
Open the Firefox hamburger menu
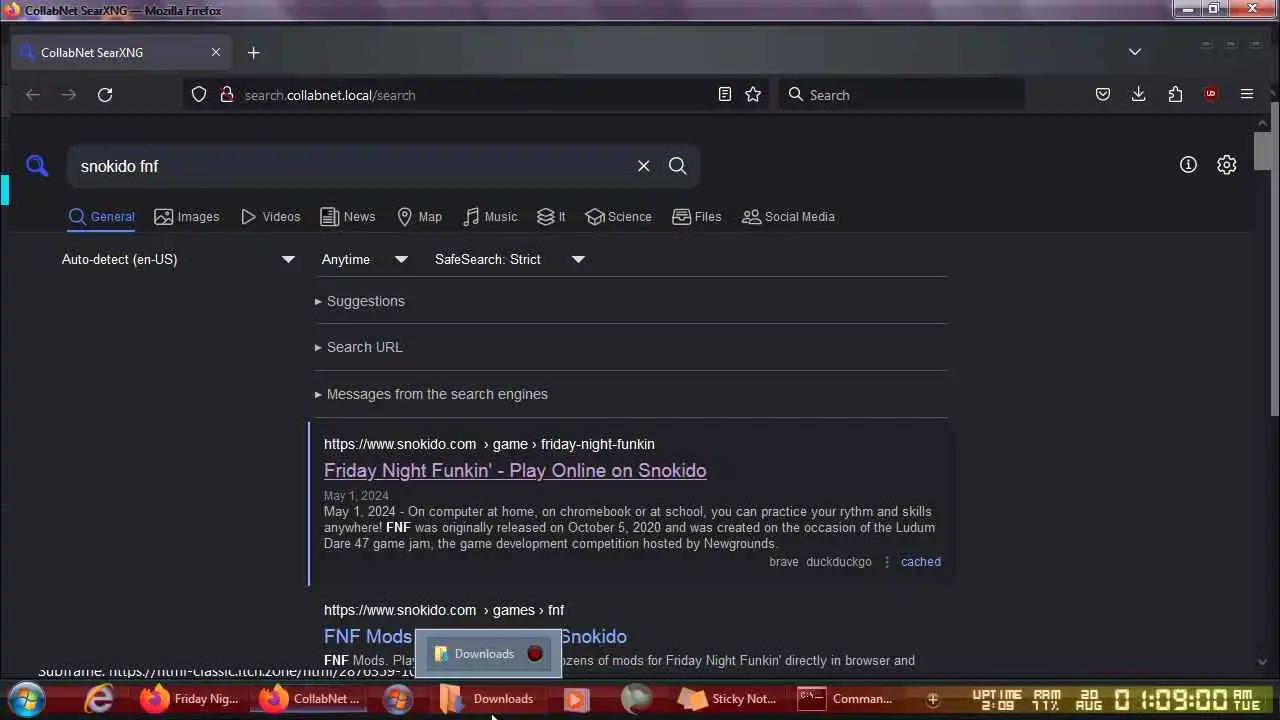[x=1247, y=95]
